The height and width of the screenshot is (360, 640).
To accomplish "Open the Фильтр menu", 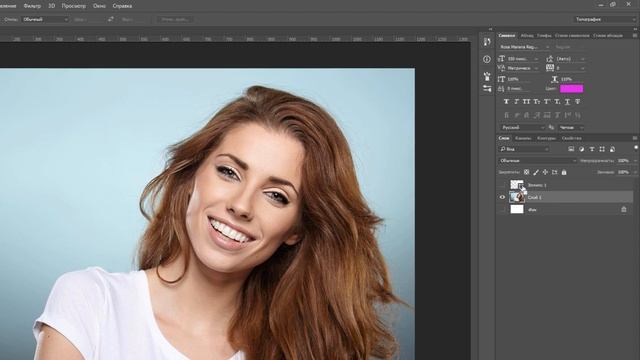I will [32, 6].
